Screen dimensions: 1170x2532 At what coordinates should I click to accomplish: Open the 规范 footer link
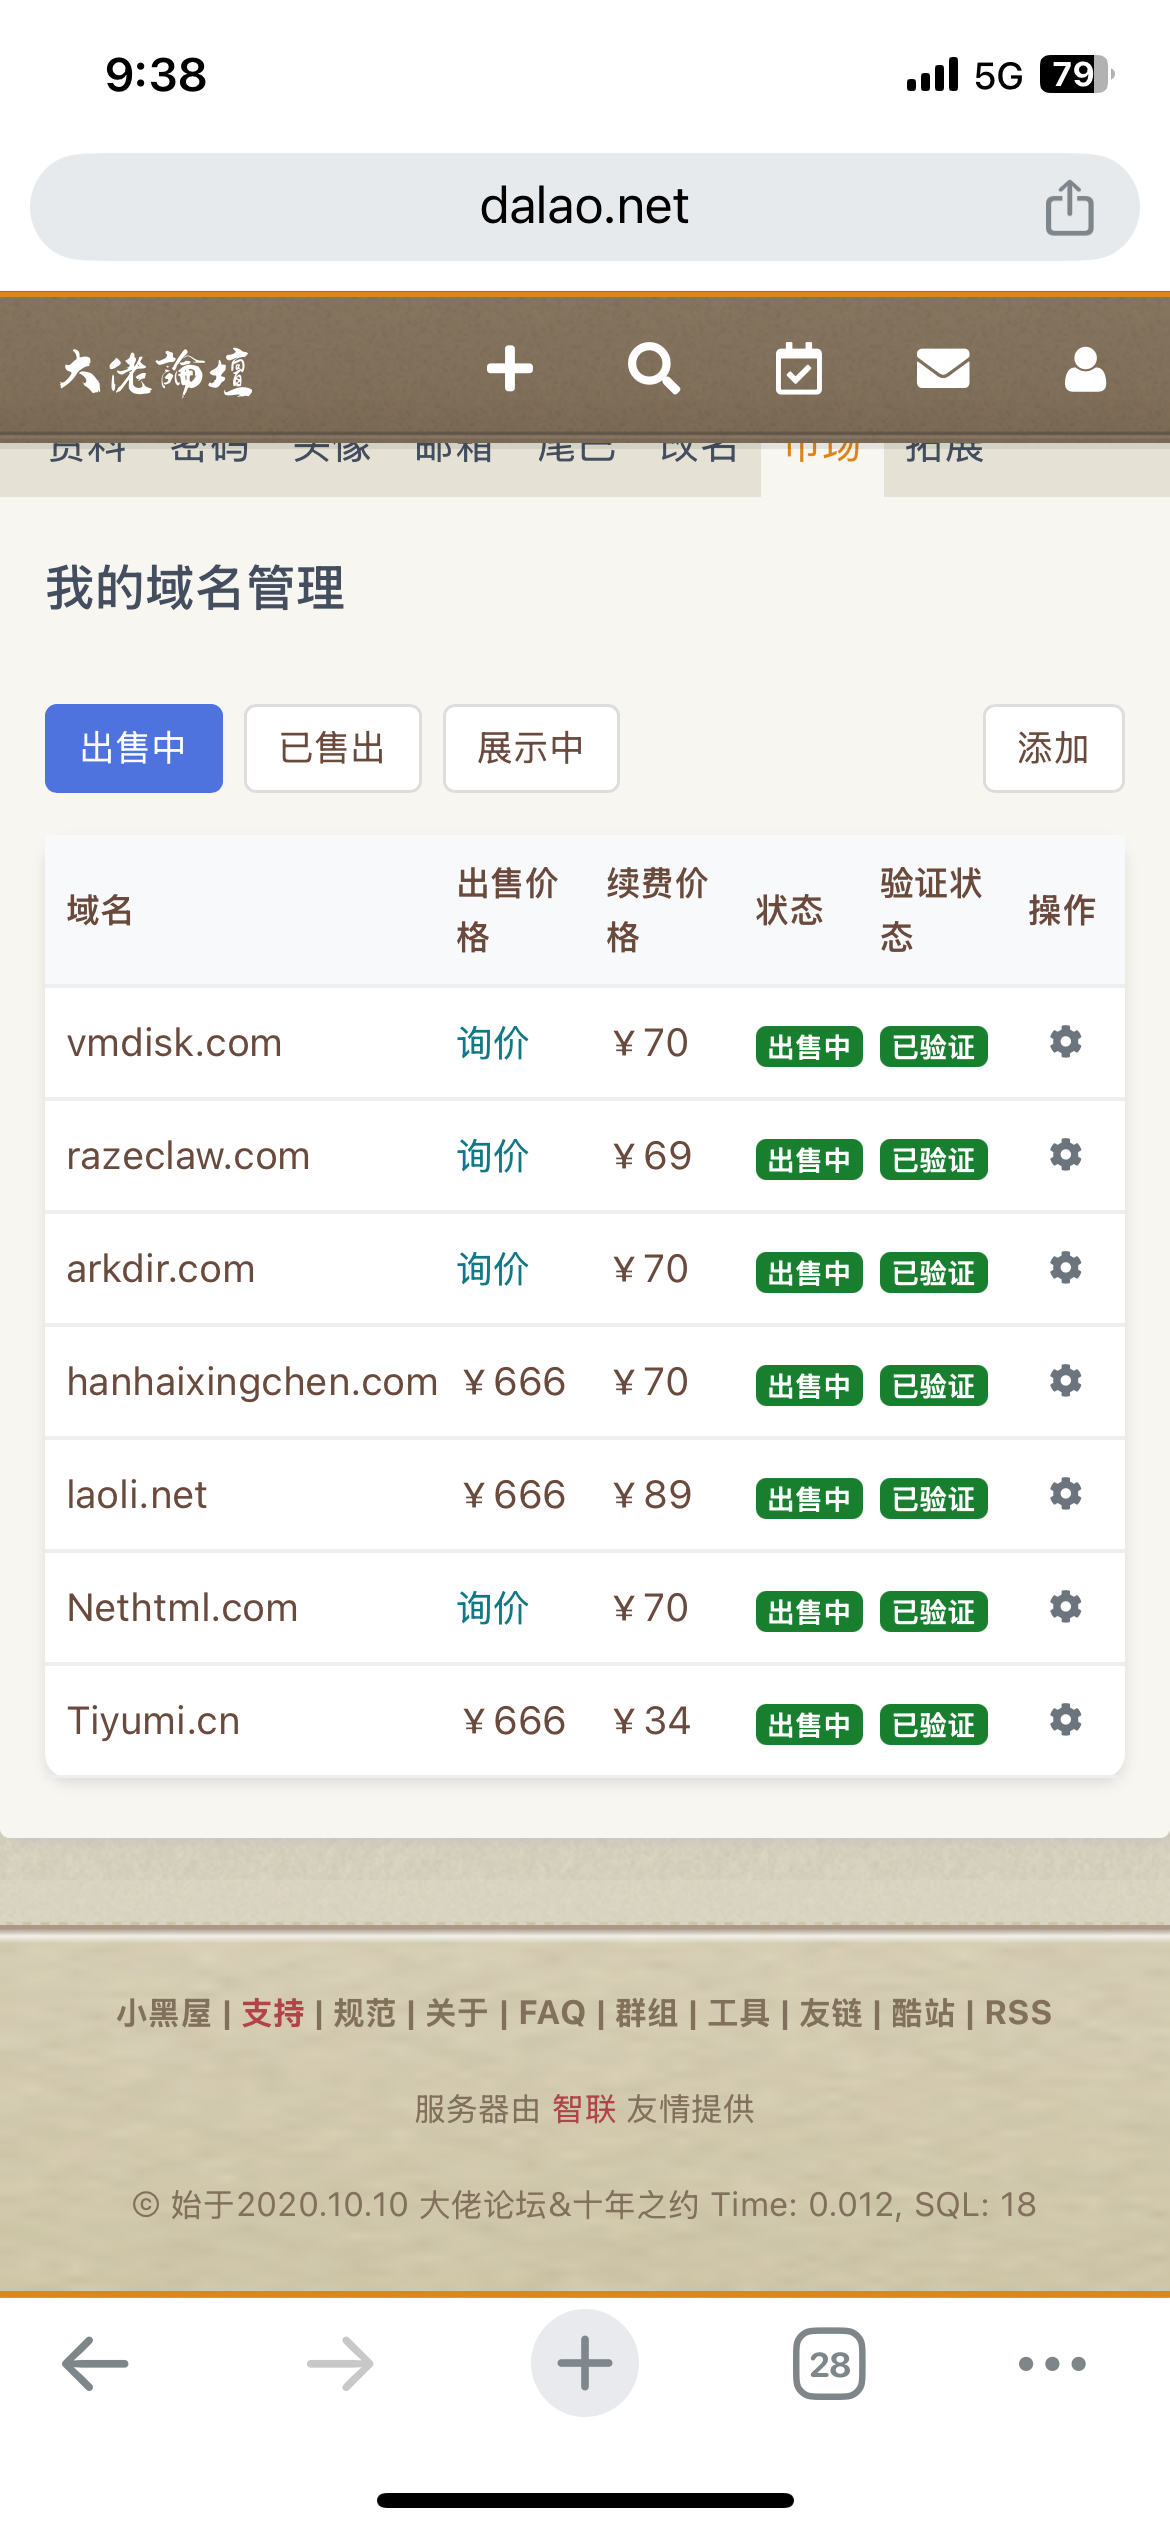coord(365,2012)
